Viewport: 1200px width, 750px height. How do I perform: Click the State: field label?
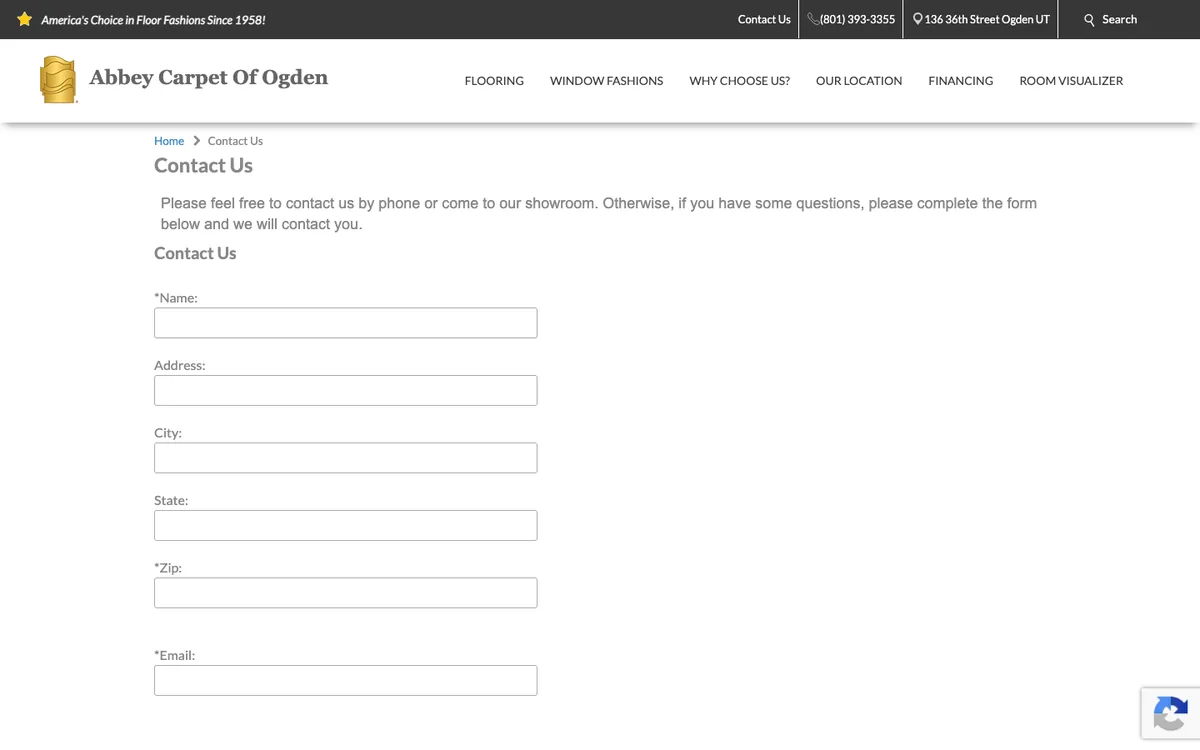point(171,500)
